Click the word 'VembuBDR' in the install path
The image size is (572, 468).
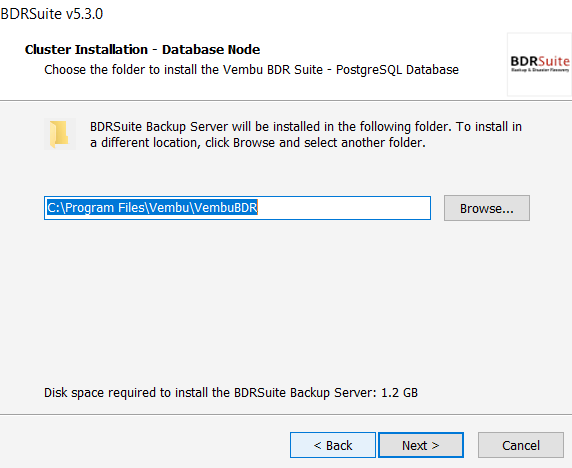(x=226, y=208)
